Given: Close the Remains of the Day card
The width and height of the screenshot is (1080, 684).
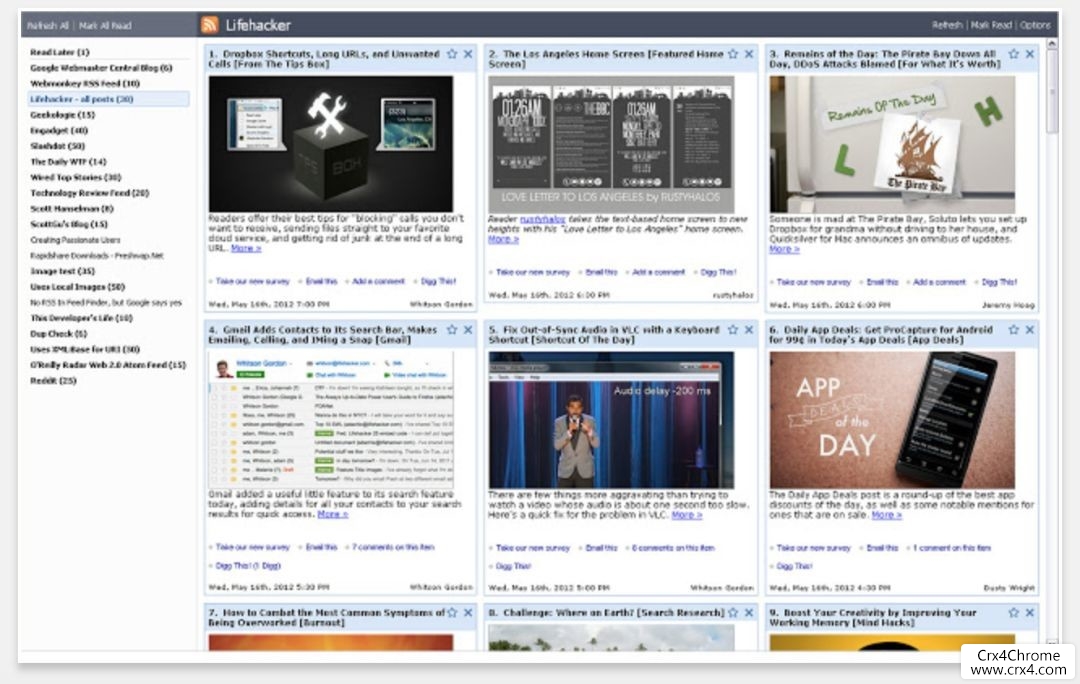Looking at the screenshot, I should (x=1030, y=54).
